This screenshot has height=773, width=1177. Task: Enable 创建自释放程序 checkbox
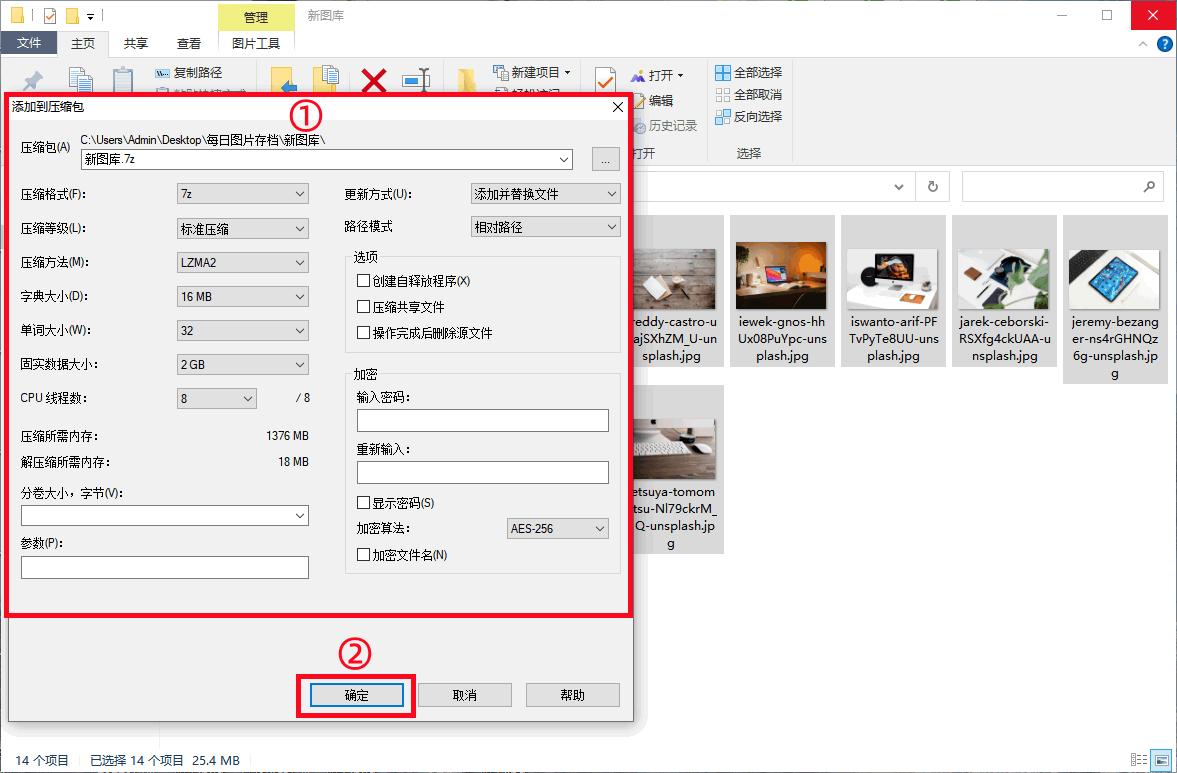(364, 280)
